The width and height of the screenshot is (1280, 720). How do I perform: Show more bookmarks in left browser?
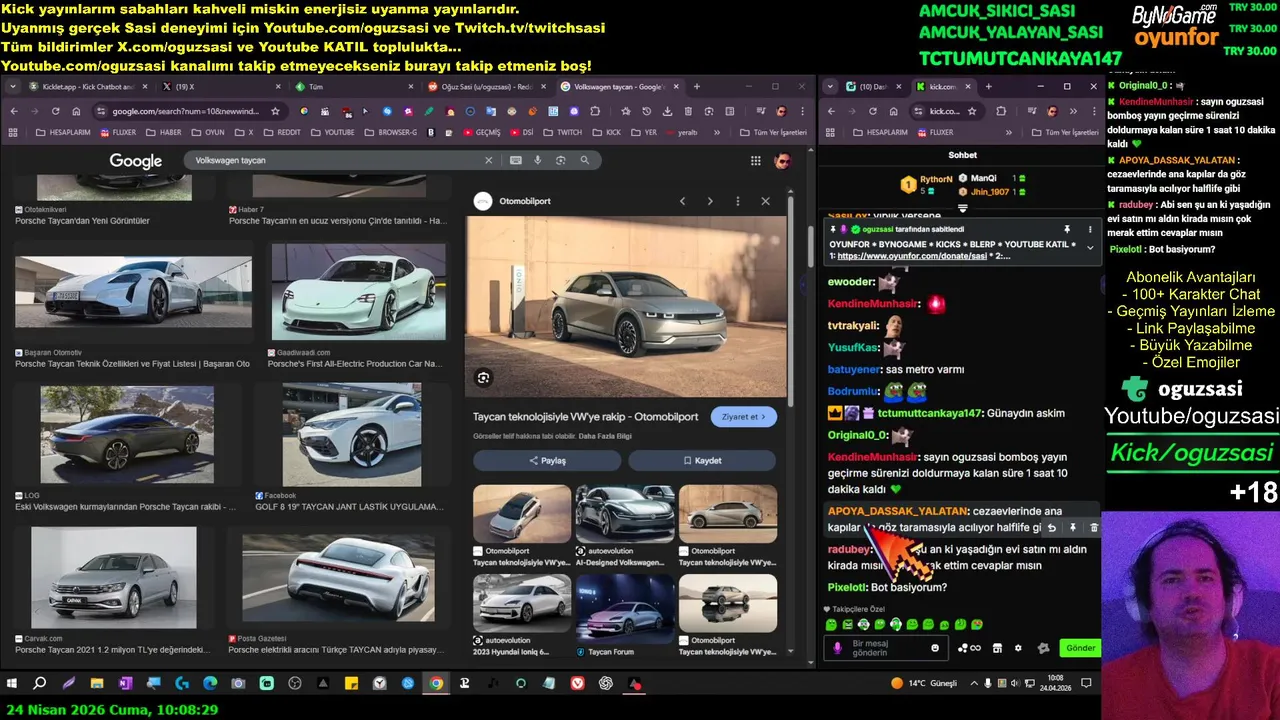(718, 132)
